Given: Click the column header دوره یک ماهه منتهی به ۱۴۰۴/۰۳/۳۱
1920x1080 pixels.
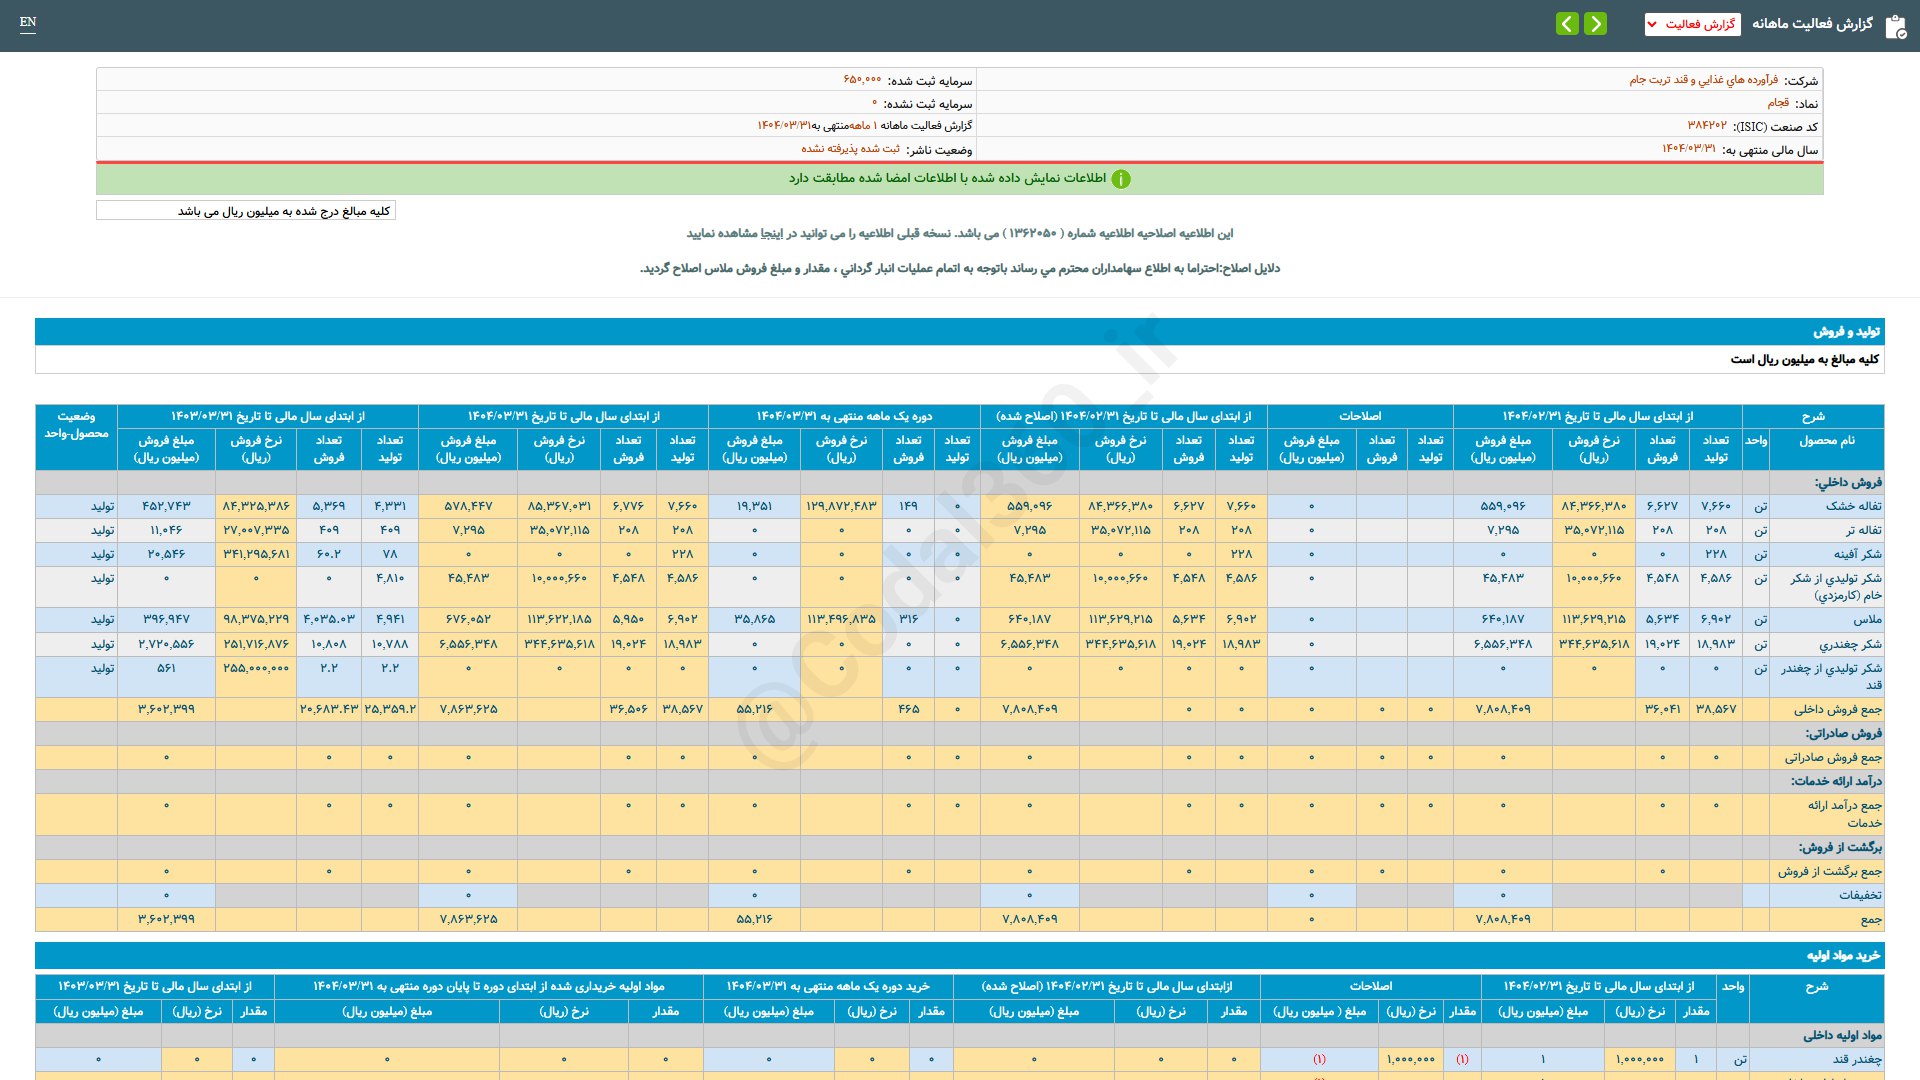Looking at the screenshot, I should (844, 416).
